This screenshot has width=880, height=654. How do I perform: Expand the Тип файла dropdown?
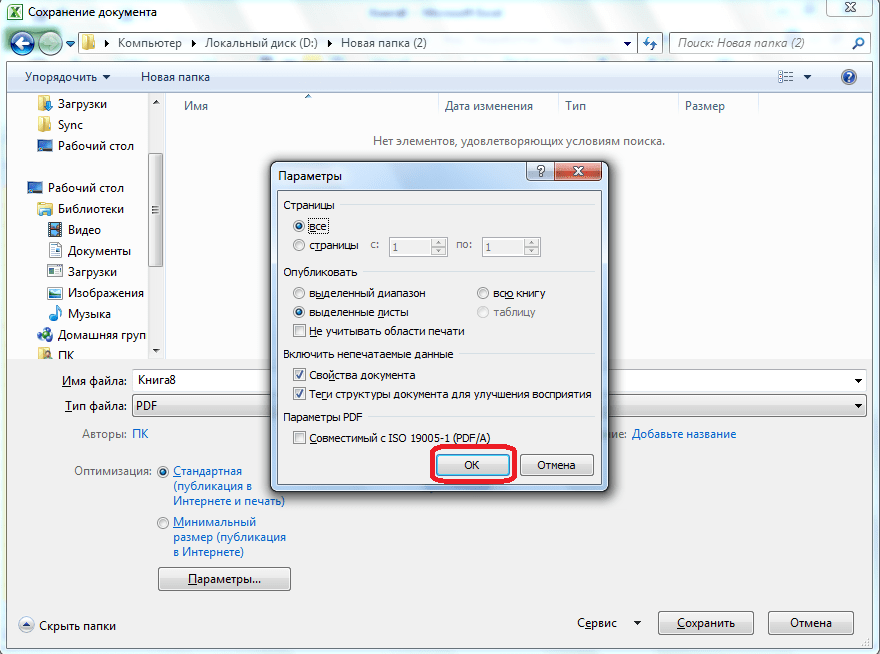click(858, 406)
